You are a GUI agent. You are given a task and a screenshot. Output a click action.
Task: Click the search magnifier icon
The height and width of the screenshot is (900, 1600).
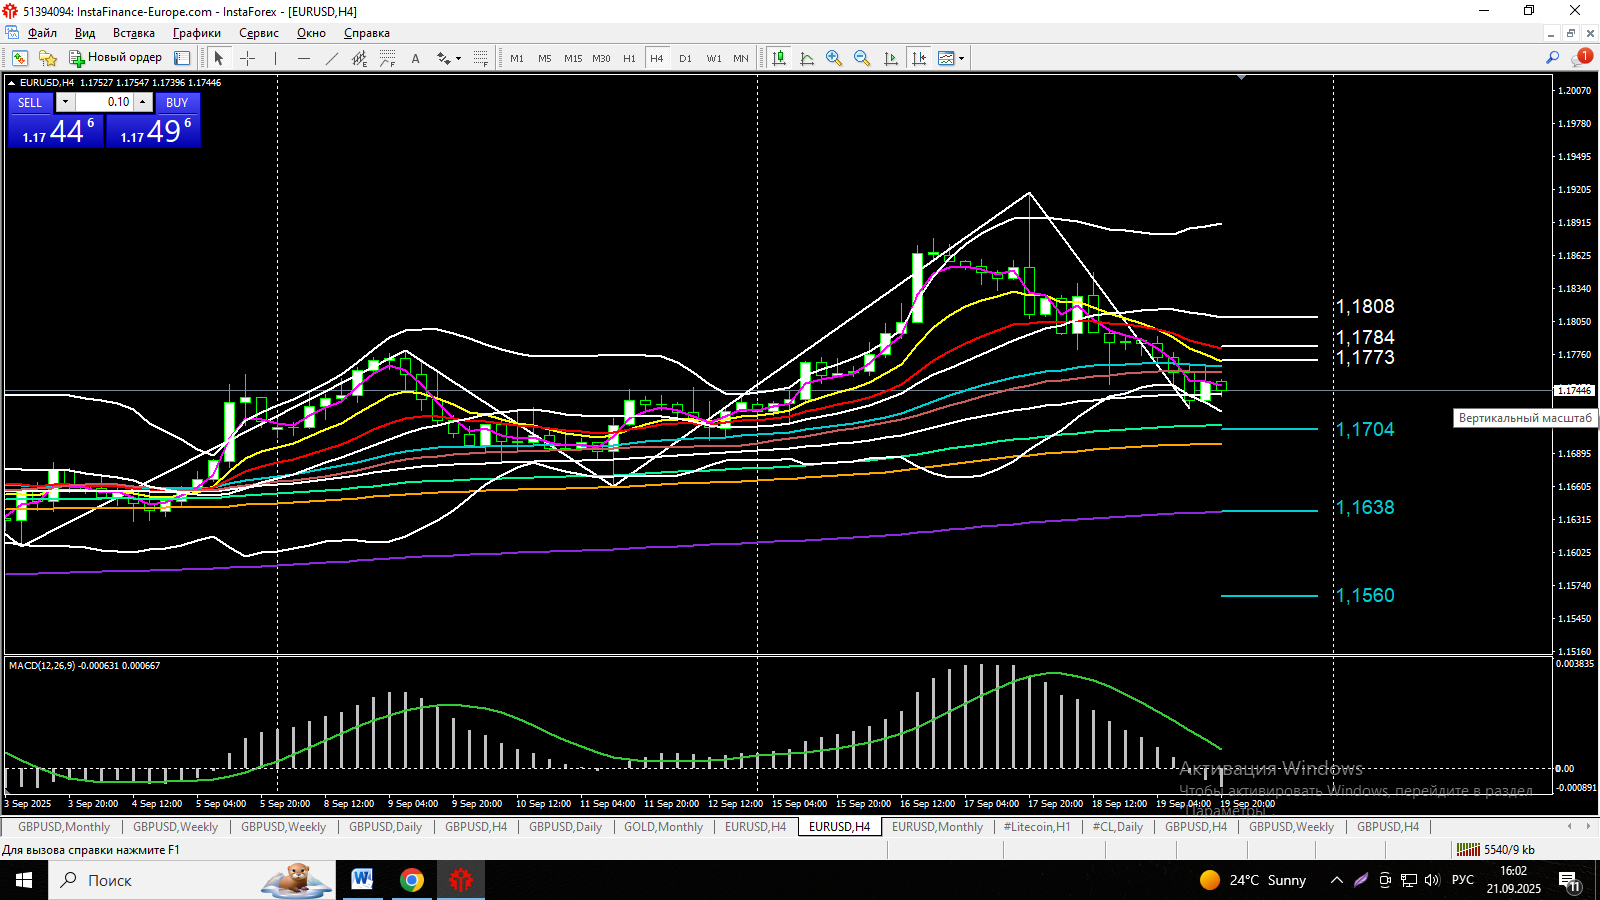(x=1552, y=58)
